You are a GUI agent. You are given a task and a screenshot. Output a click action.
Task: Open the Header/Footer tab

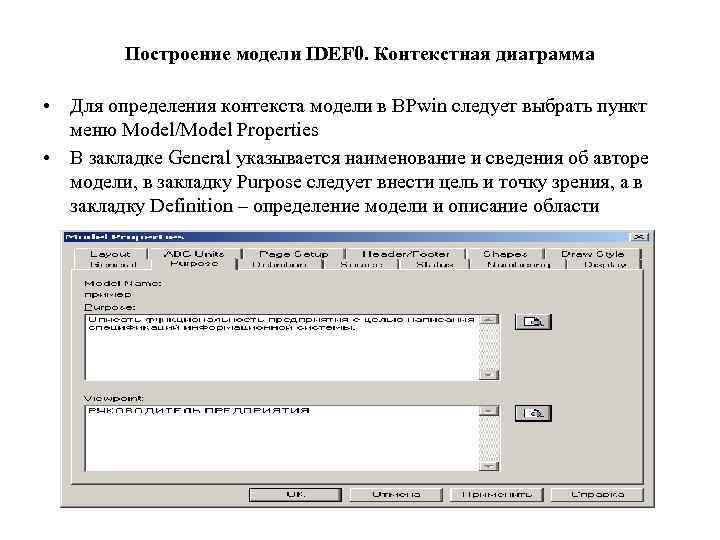point(405,254)
